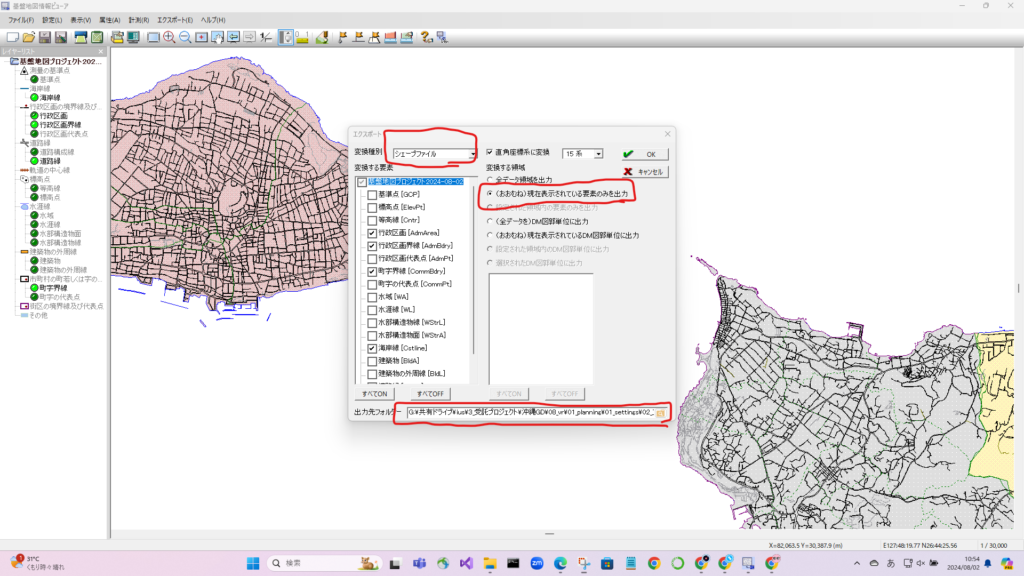Viewport: 1024px width, 576px height.
Task: Click the zoom in magnifier icon
Action: 169,37
